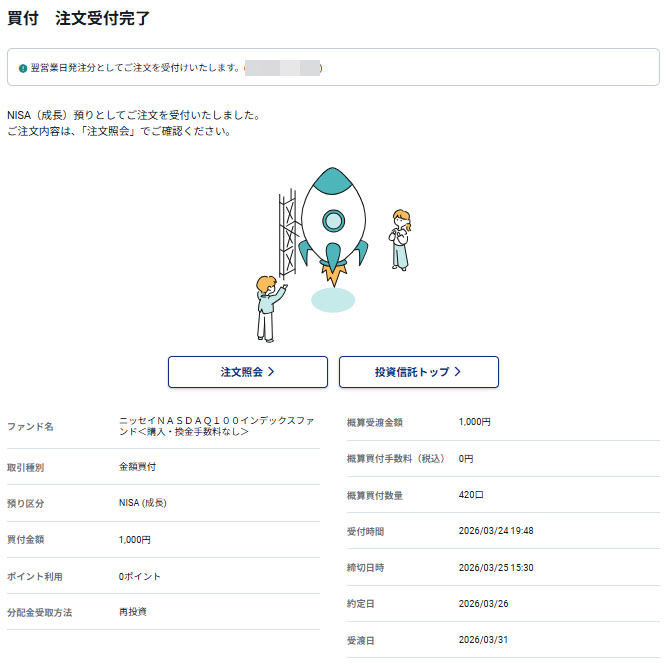666x666 pixels.
Task: Click the rocket's orange flame
Action: coord(333,271)
